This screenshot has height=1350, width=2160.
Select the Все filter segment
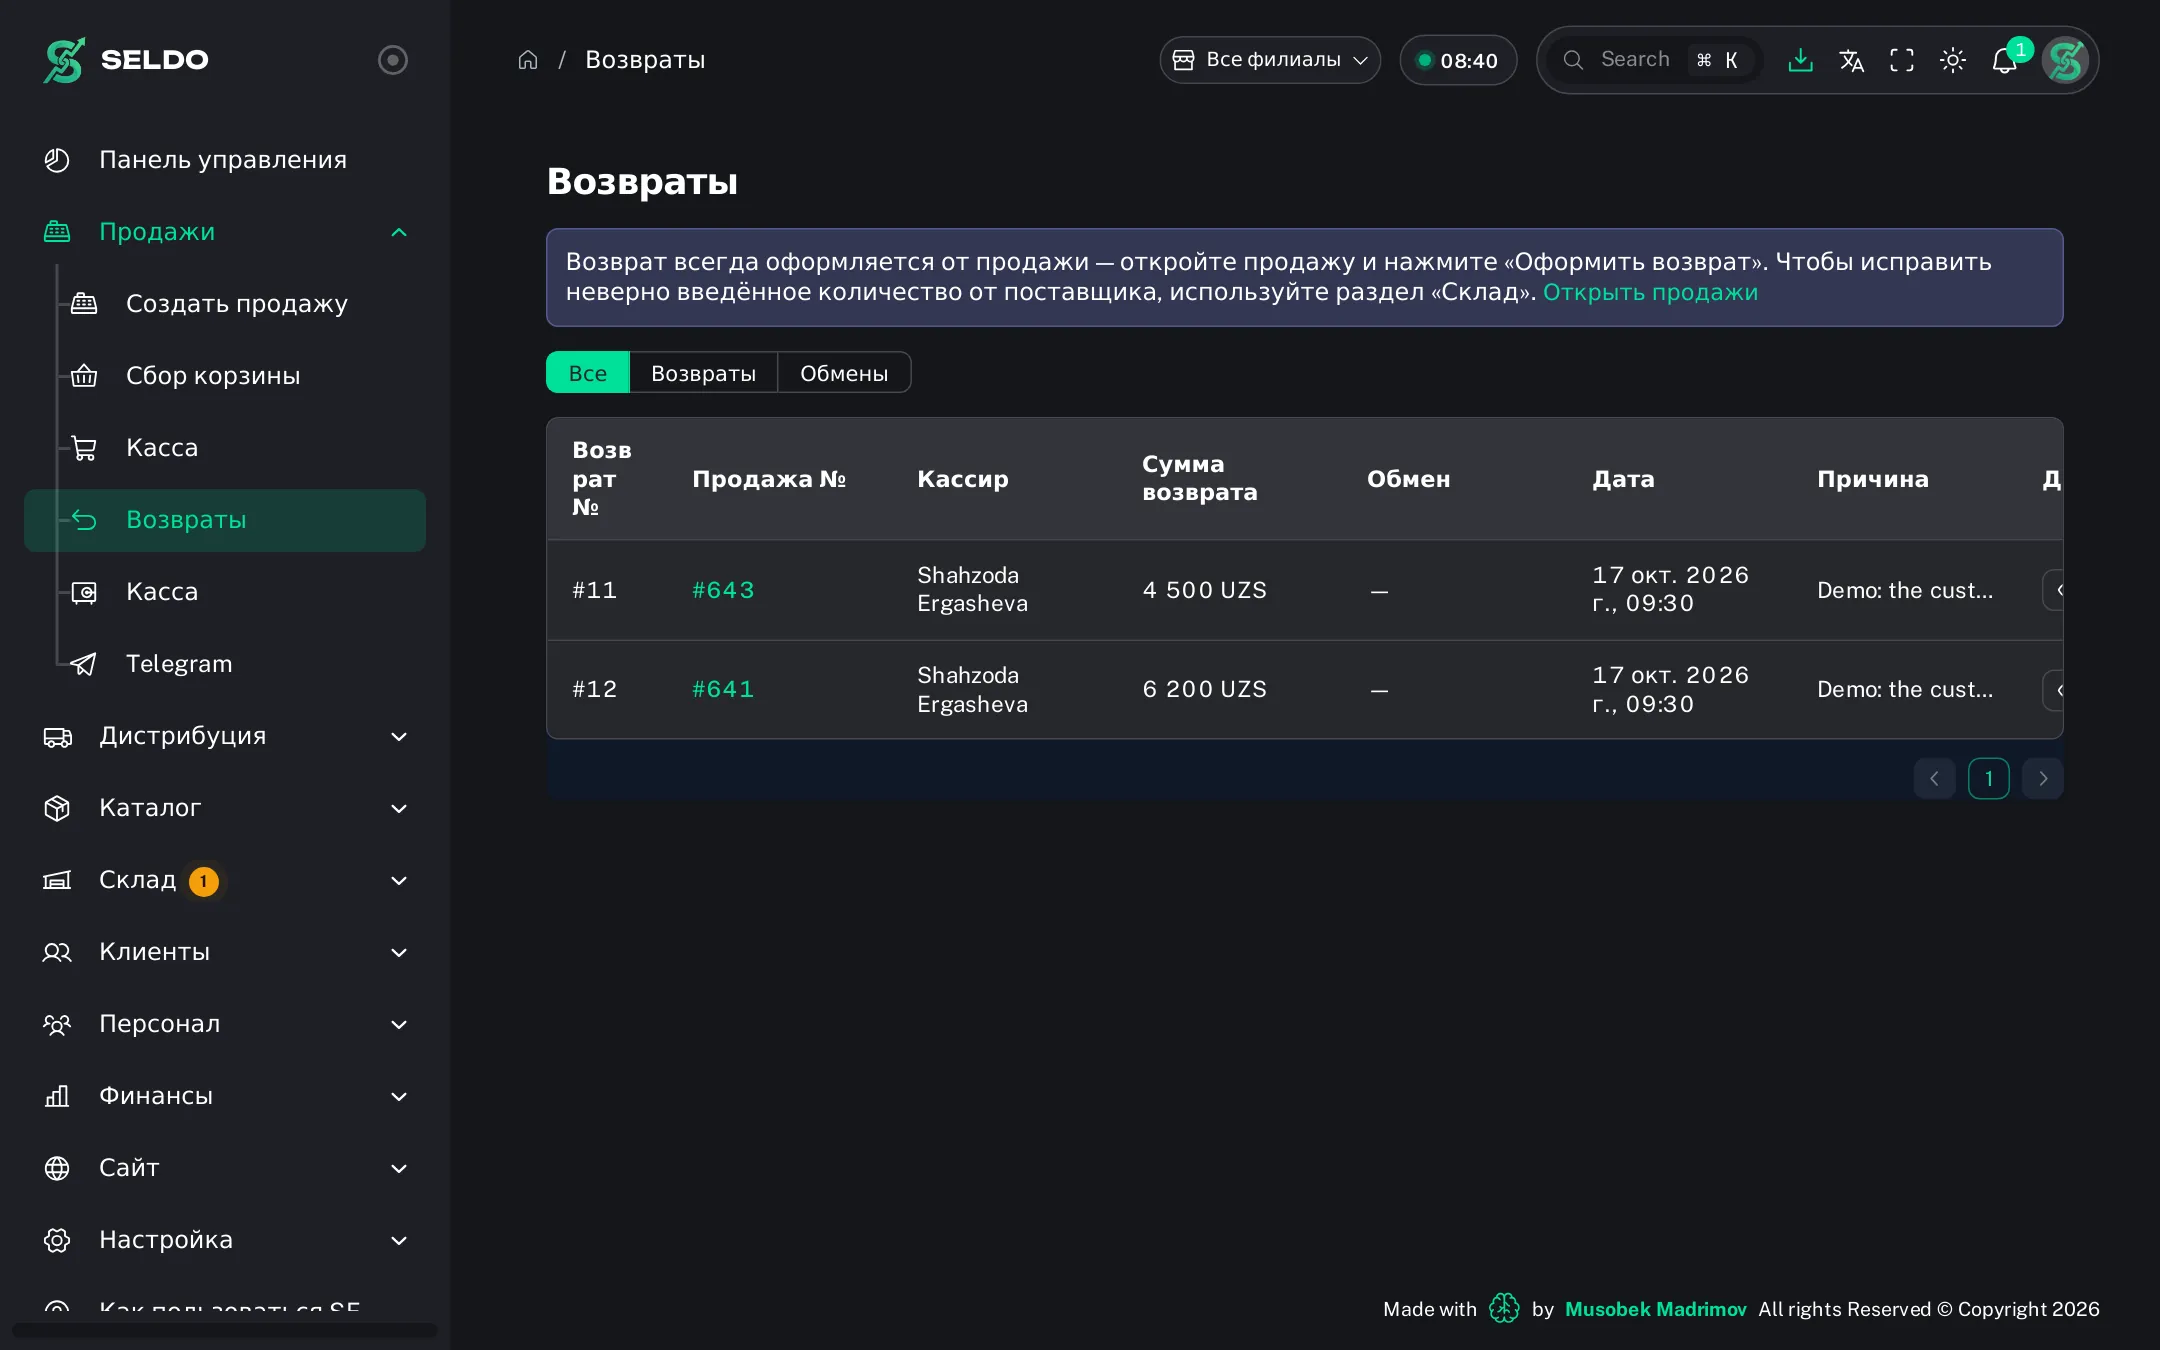click(588, 372)
